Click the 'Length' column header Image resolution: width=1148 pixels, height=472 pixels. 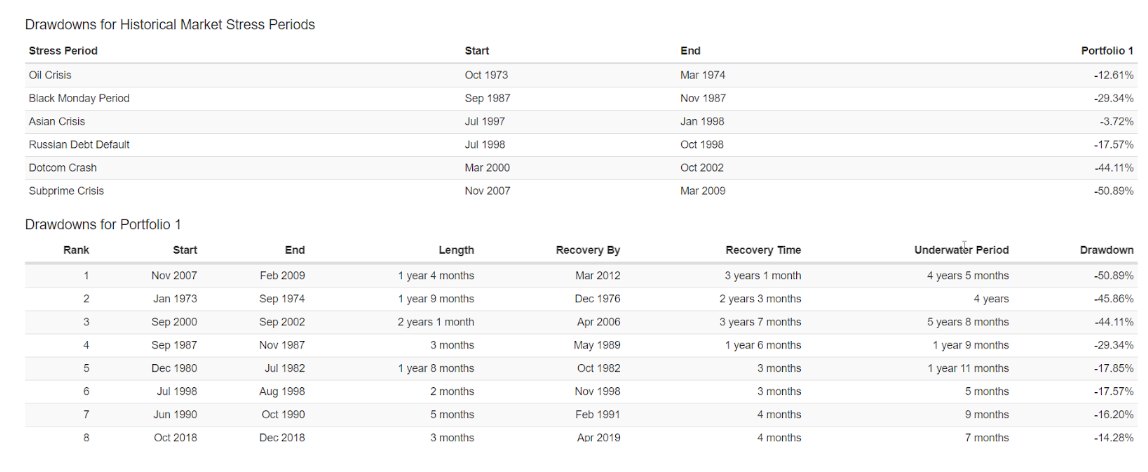456,250
